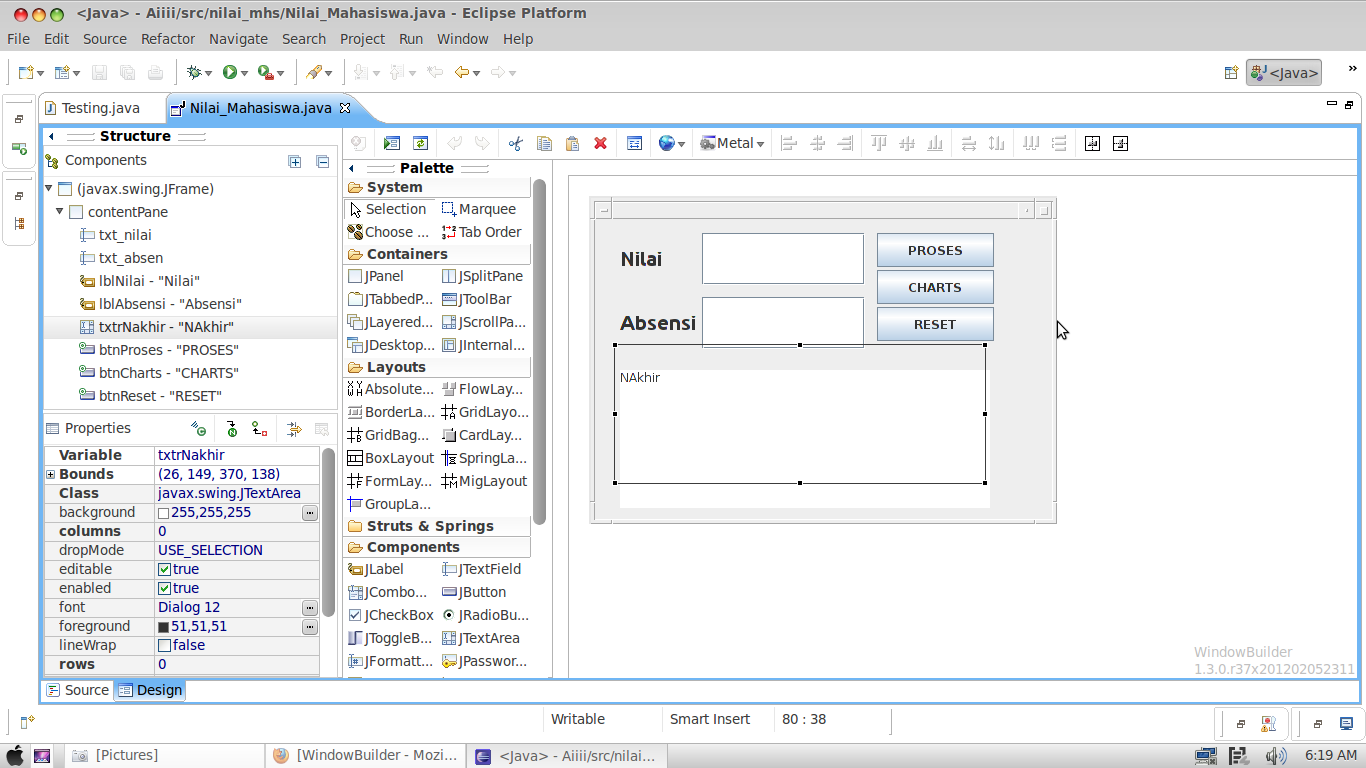Click the Cut toolbar icon
The height and width of the screenshot is (768, 1366).
coord(516,143)
